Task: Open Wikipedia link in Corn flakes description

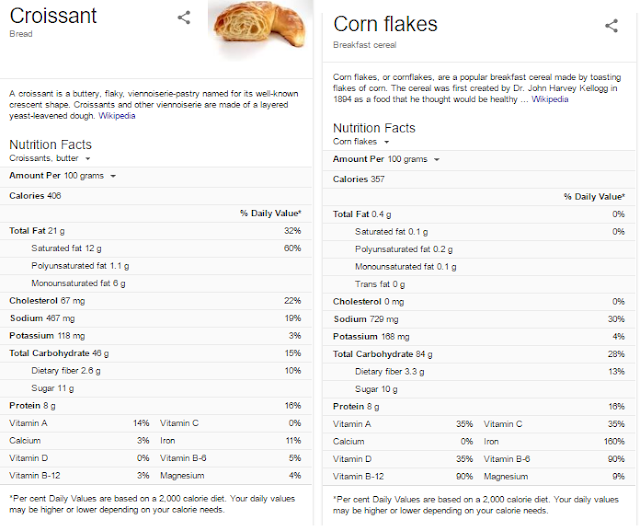Action: [x=549, y=99]
